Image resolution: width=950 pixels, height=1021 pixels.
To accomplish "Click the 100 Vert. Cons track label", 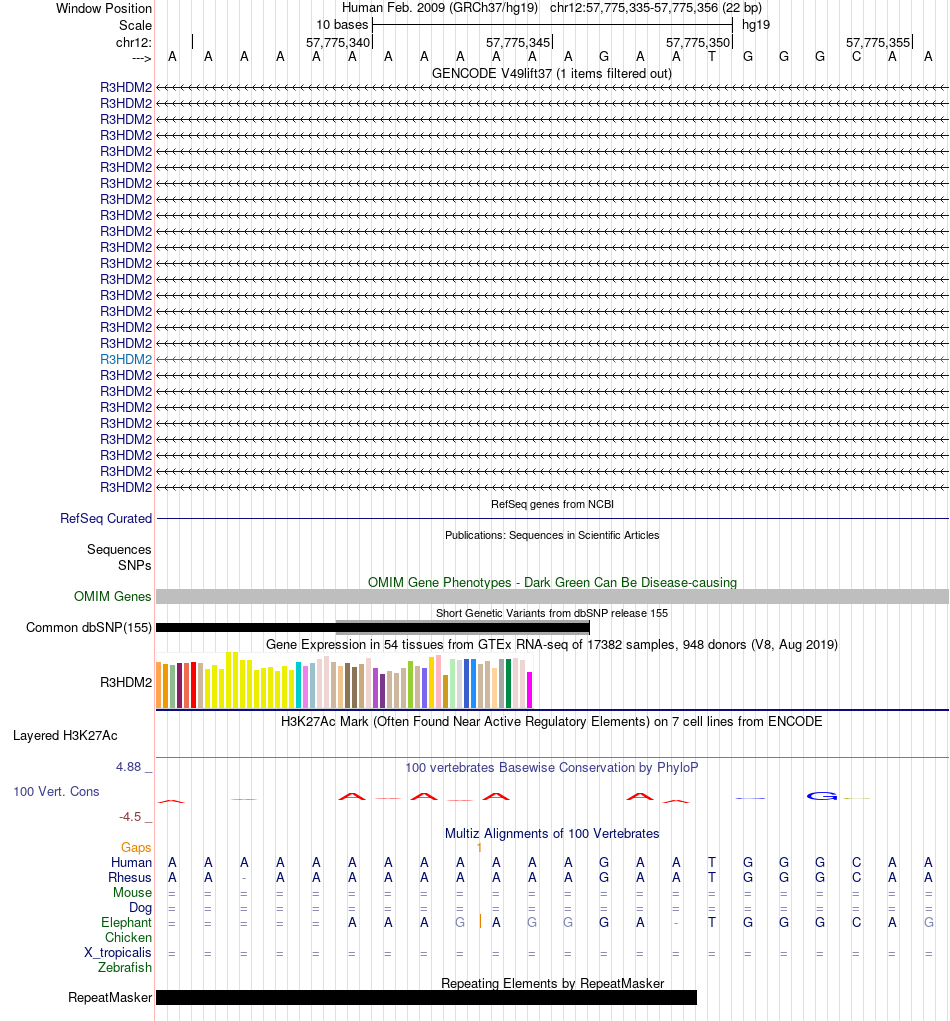I will [57, 792].
